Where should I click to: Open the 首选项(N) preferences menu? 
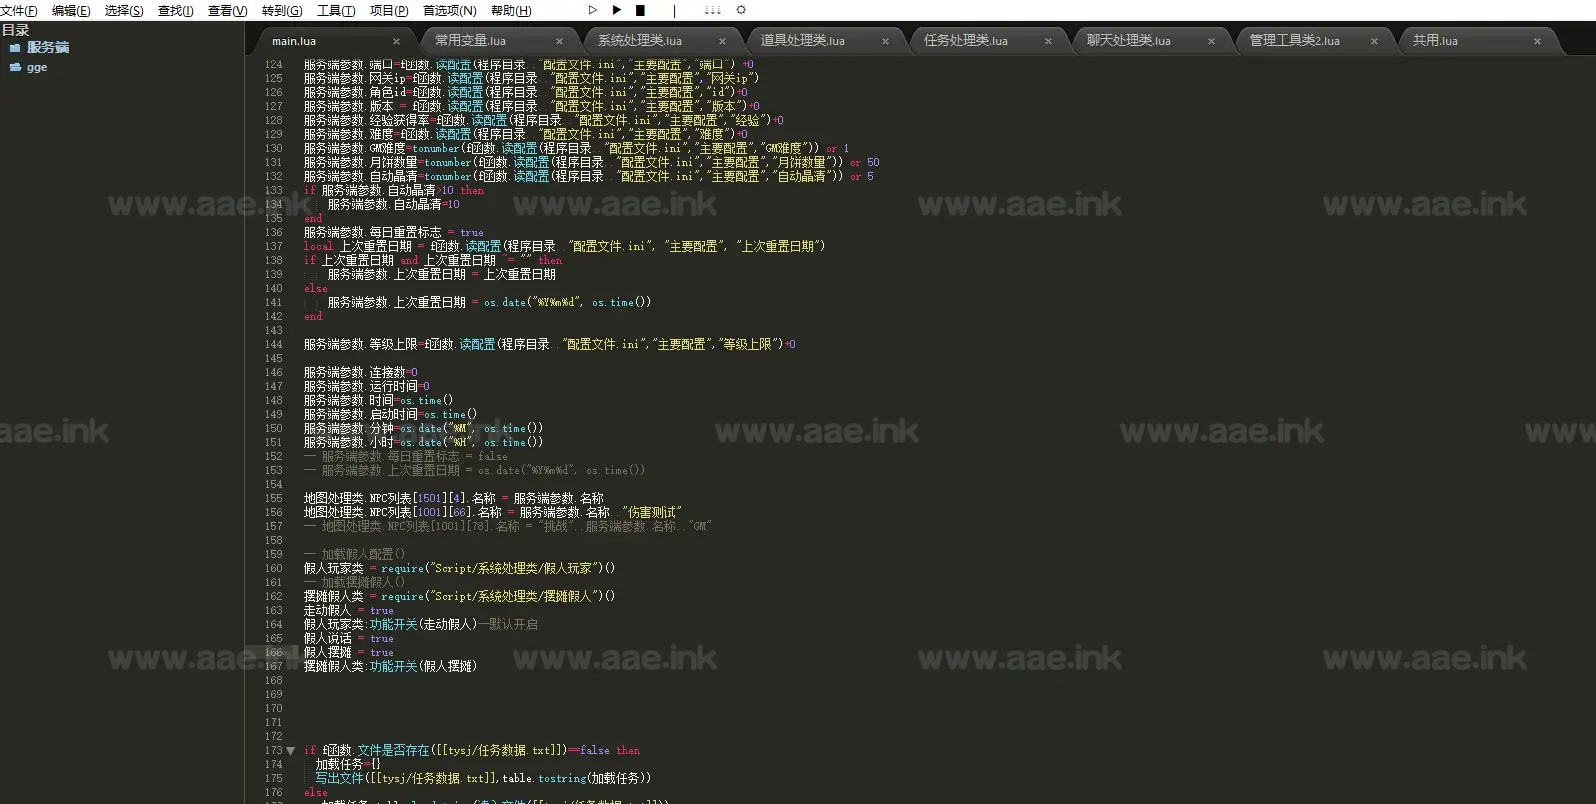coord(449,11)
